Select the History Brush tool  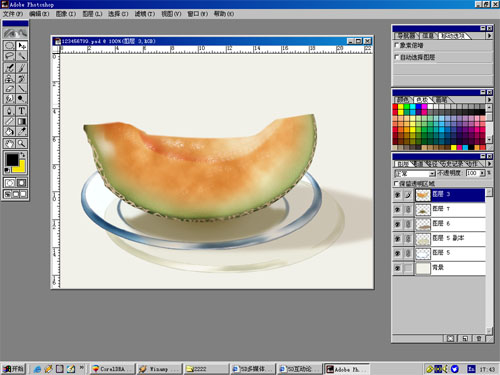pyautogui.click(x=22, y=79)
